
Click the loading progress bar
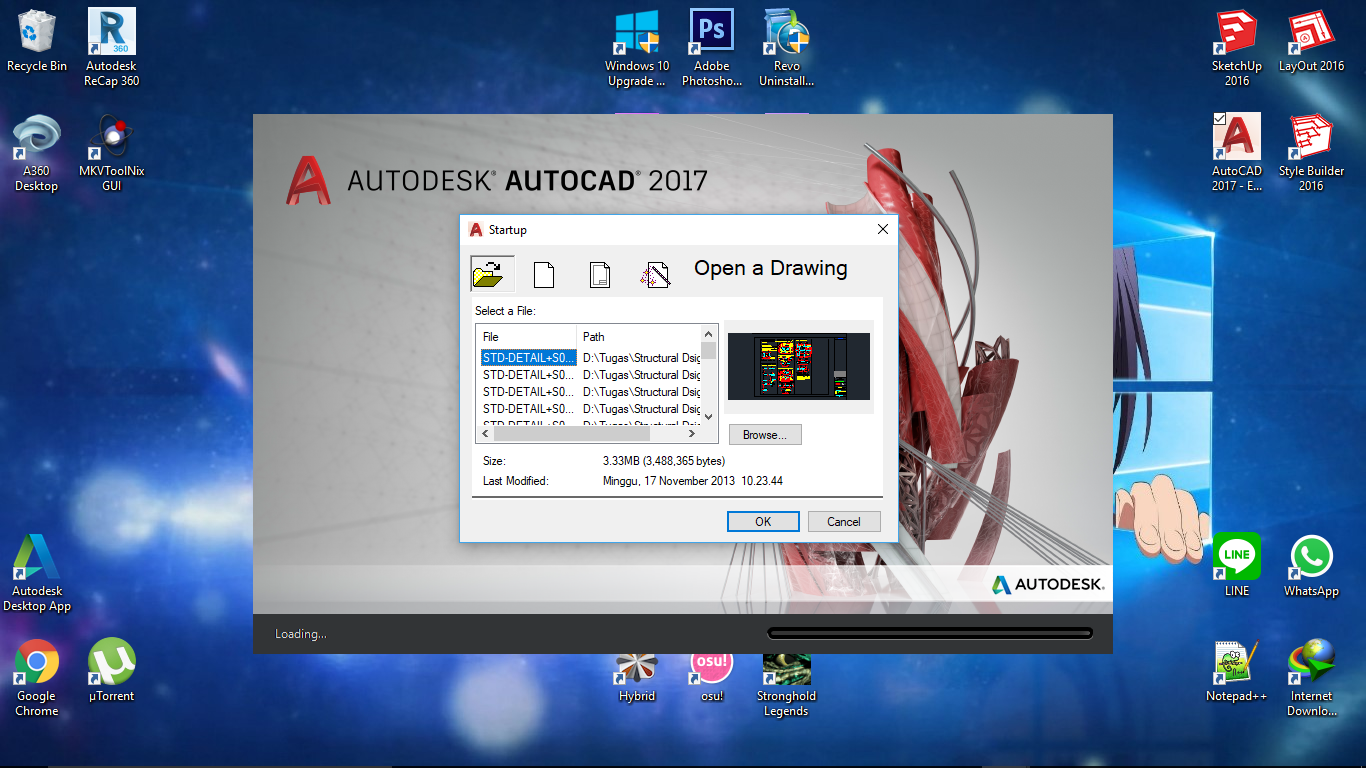tap(929, 632)
